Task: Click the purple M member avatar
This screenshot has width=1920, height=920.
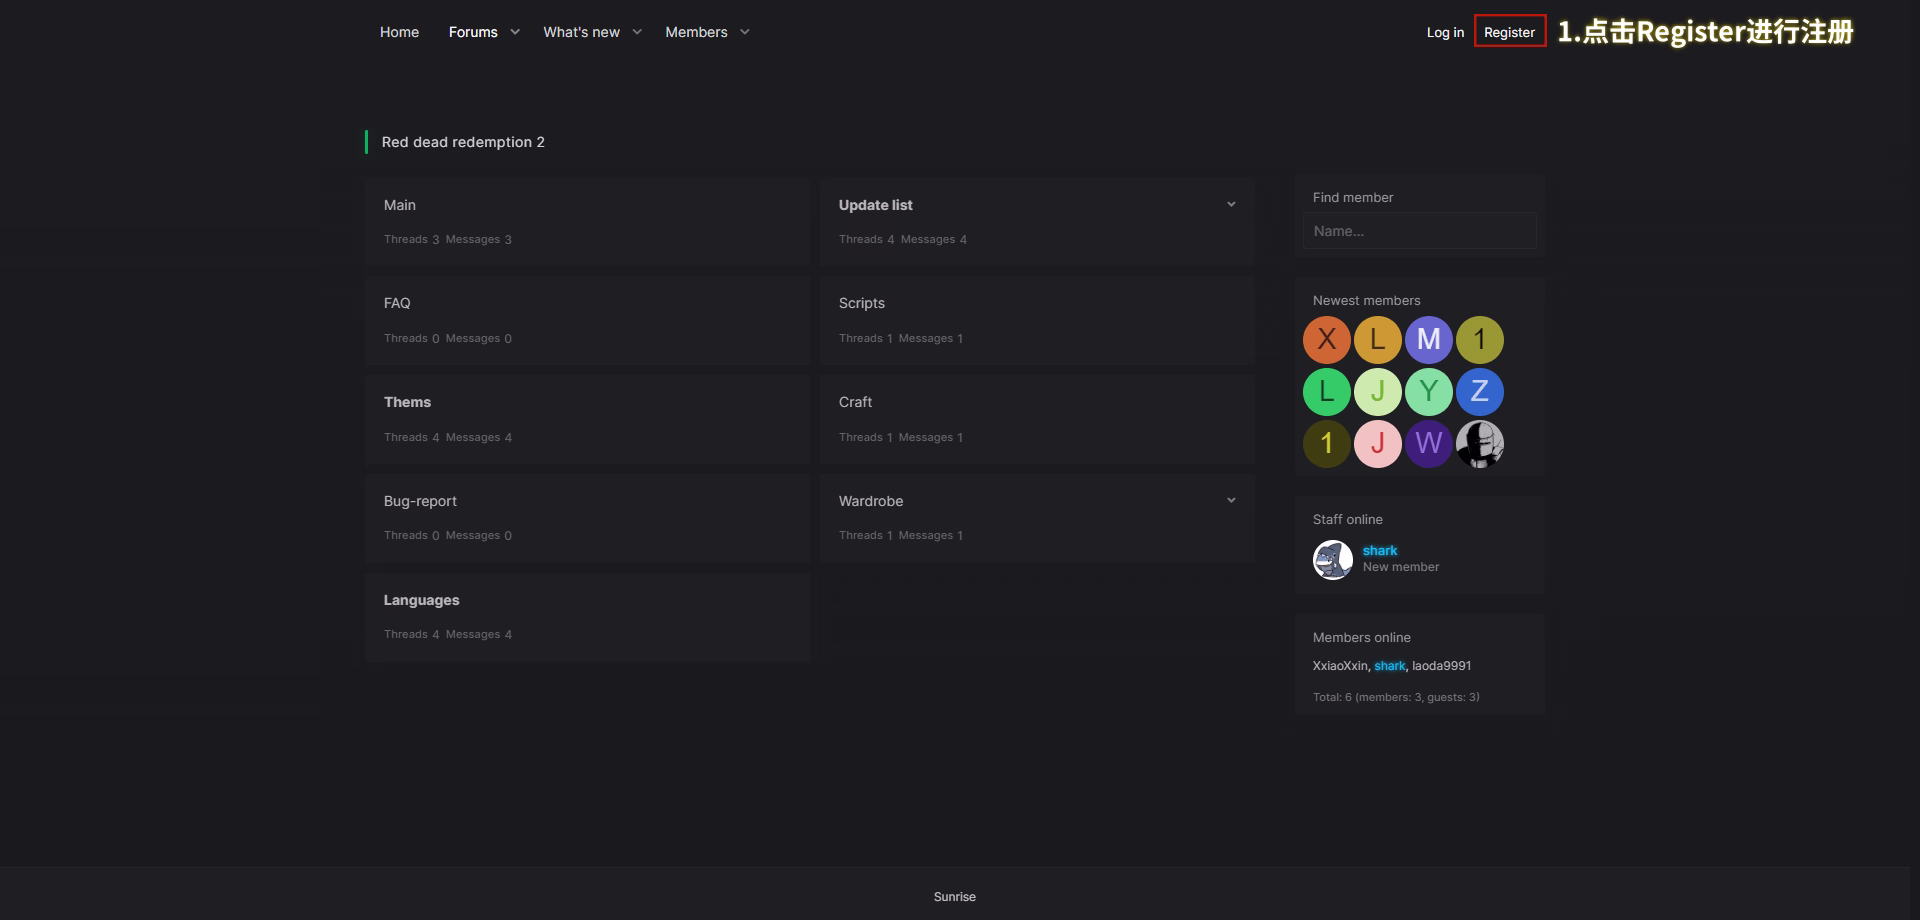Action: pos(1428,340)
